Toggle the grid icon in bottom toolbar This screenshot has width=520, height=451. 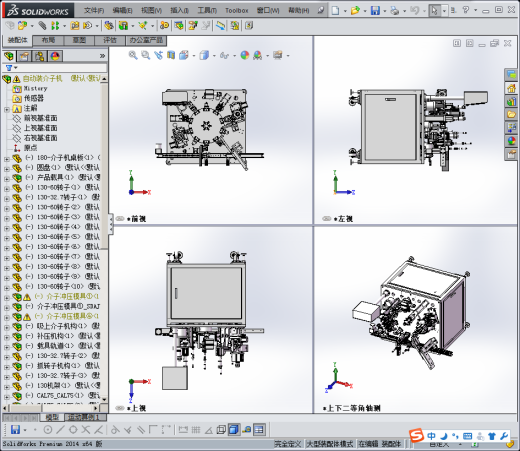point(196,430)
